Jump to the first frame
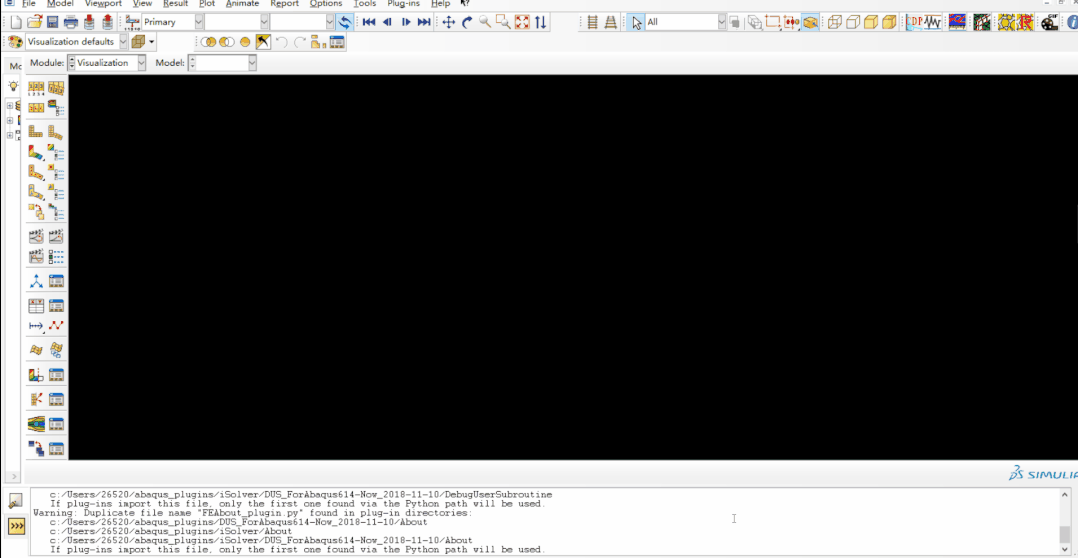 tap(368, 22)
